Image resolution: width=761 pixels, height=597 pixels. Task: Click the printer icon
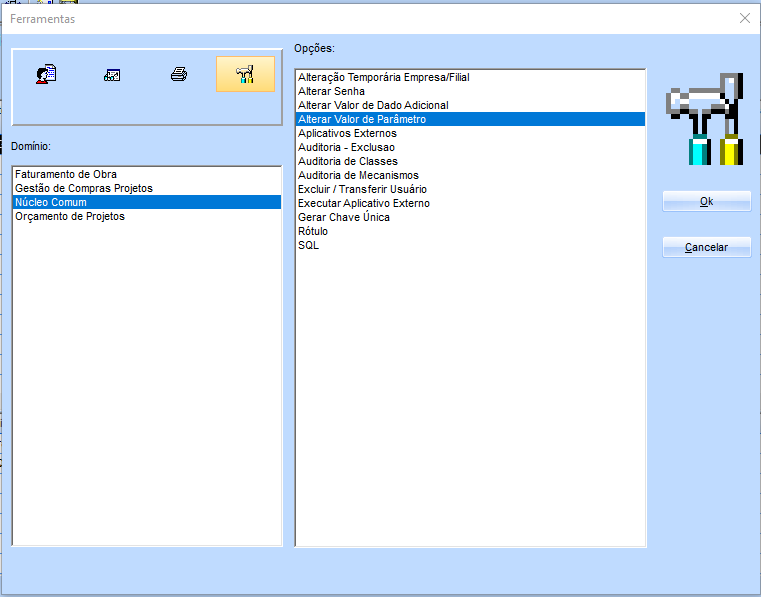click(179, 74)
